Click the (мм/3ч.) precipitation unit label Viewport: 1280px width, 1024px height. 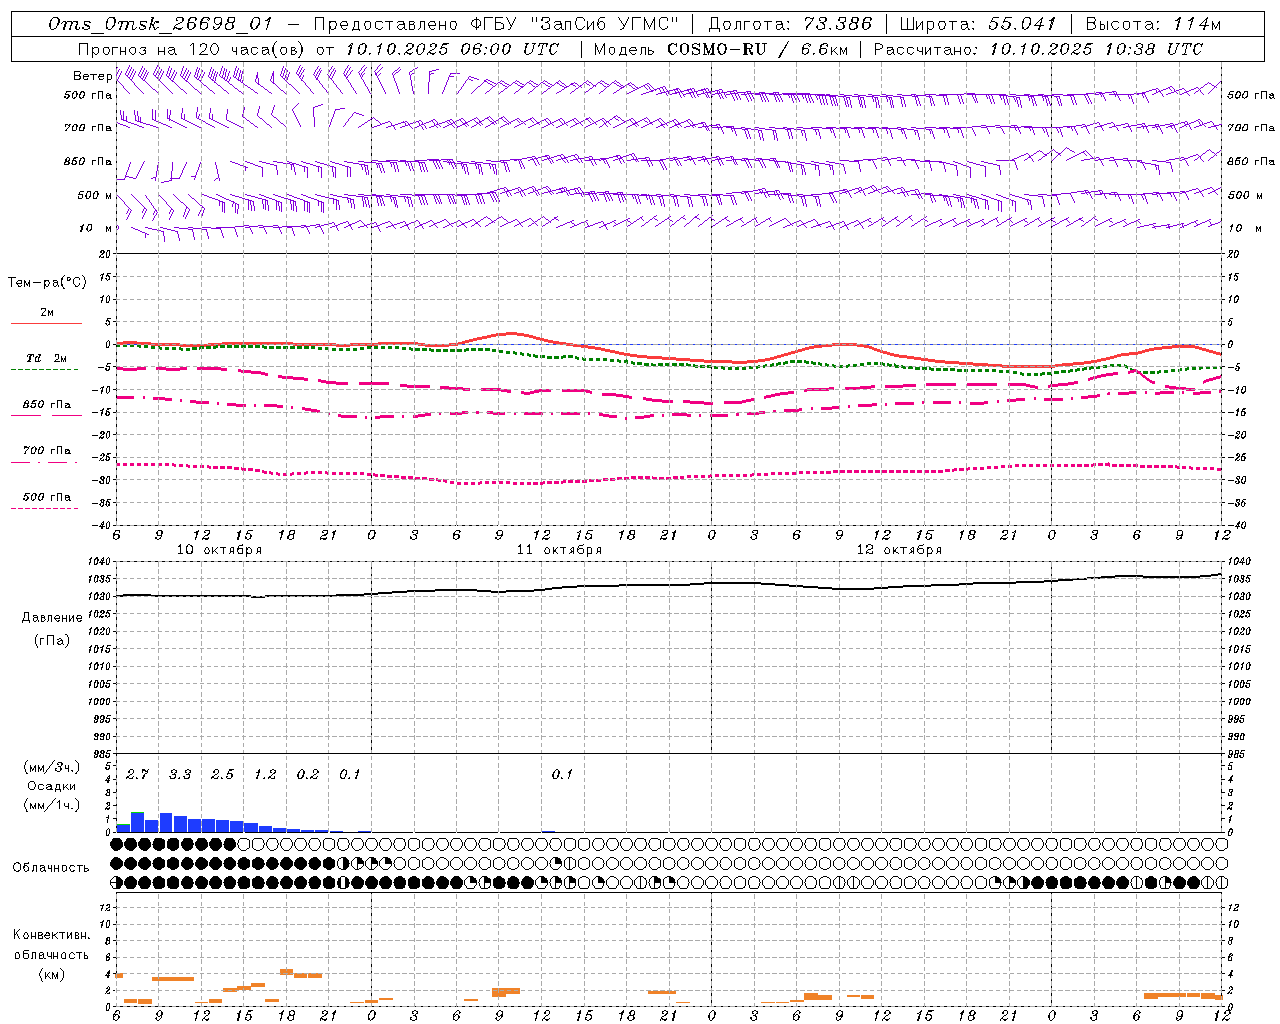click(52, 767)
